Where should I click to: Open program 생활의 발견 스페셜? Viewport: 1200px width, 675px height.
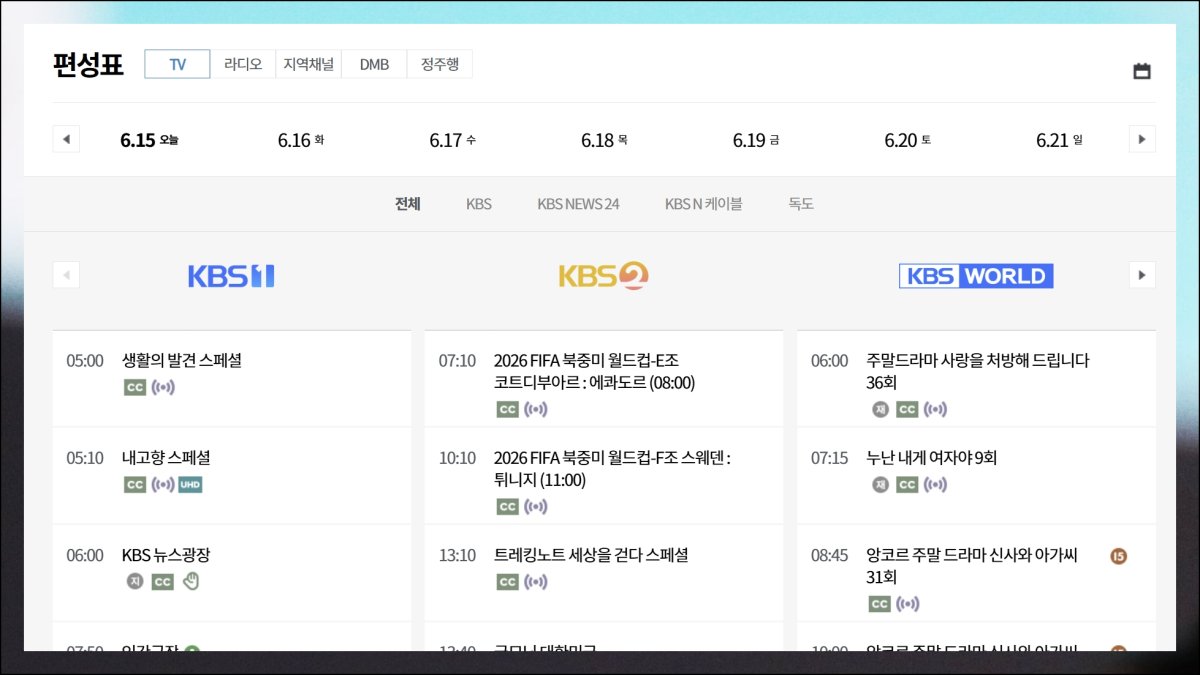pos(182,361)
